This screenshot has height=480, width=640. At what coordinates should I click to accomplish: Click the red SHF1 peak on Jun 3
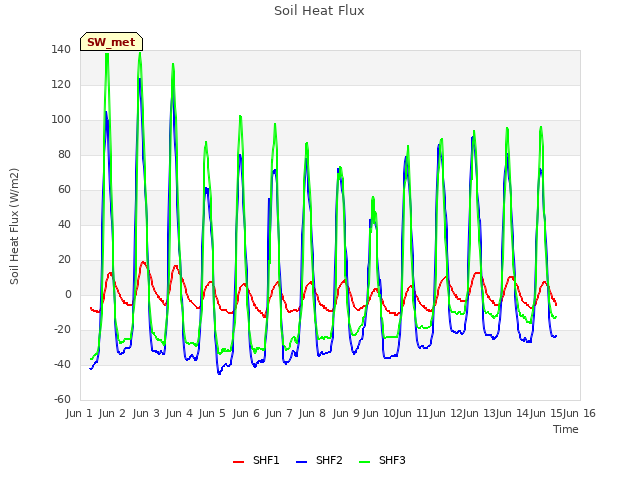click(x=143, y=262)
